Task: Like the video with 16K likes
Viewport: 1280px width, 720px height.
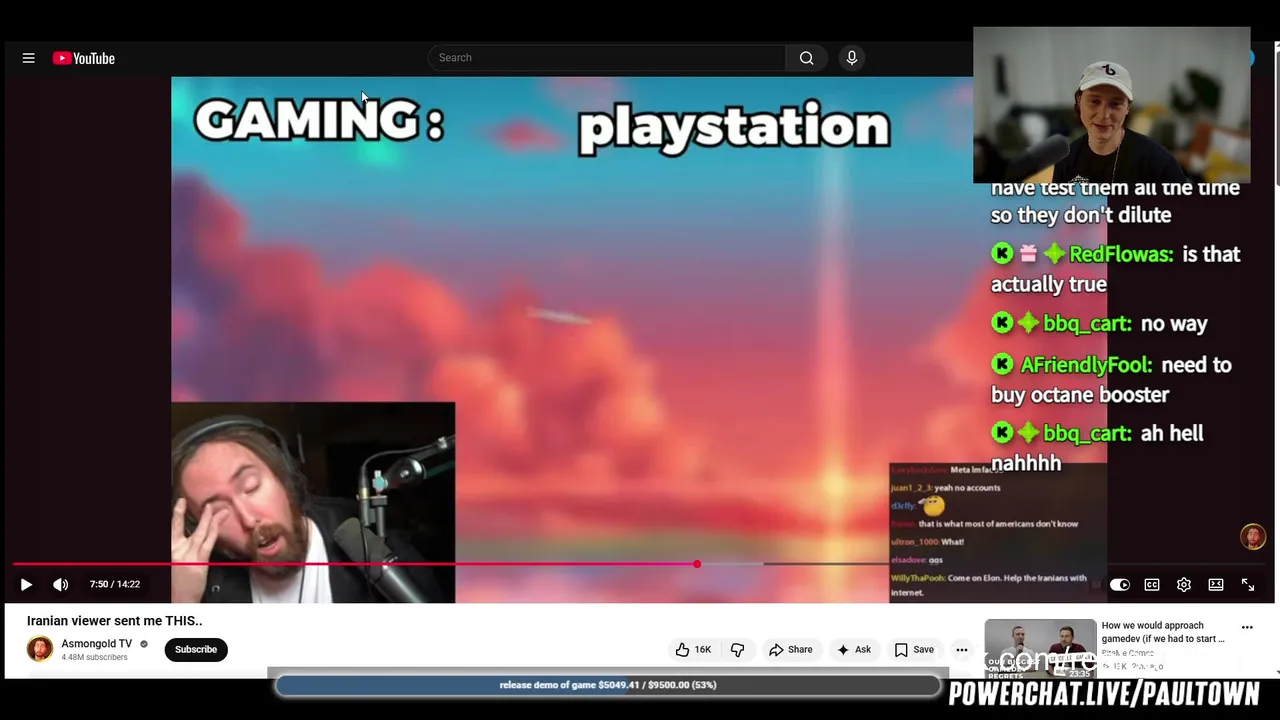Action: (693, 650)
